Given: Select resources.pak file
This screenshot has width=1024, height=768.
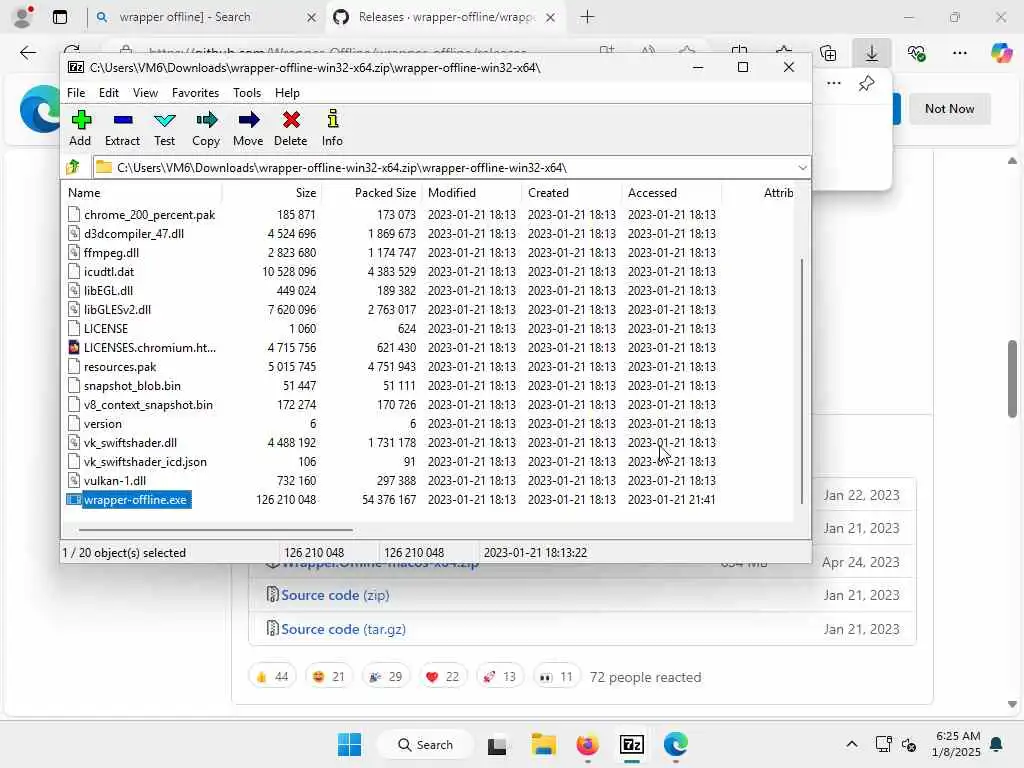Looking at the screenshot, I should 120,366.
